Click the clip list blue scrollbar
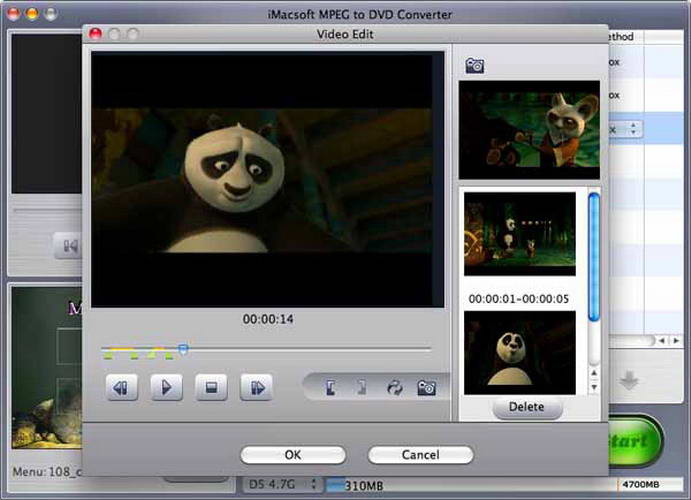This screenshot has width=691, height=500. (x=594, y=257)
